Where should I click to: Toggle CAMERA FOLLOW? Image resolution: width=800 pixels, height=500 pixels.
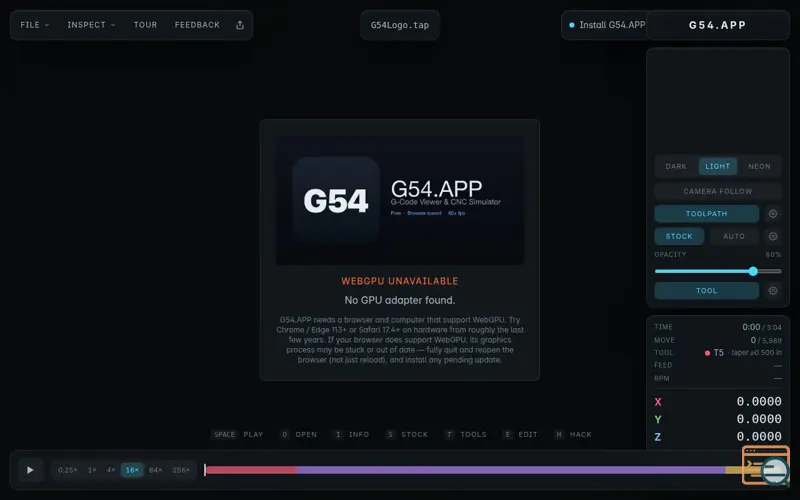click(717, 191)
